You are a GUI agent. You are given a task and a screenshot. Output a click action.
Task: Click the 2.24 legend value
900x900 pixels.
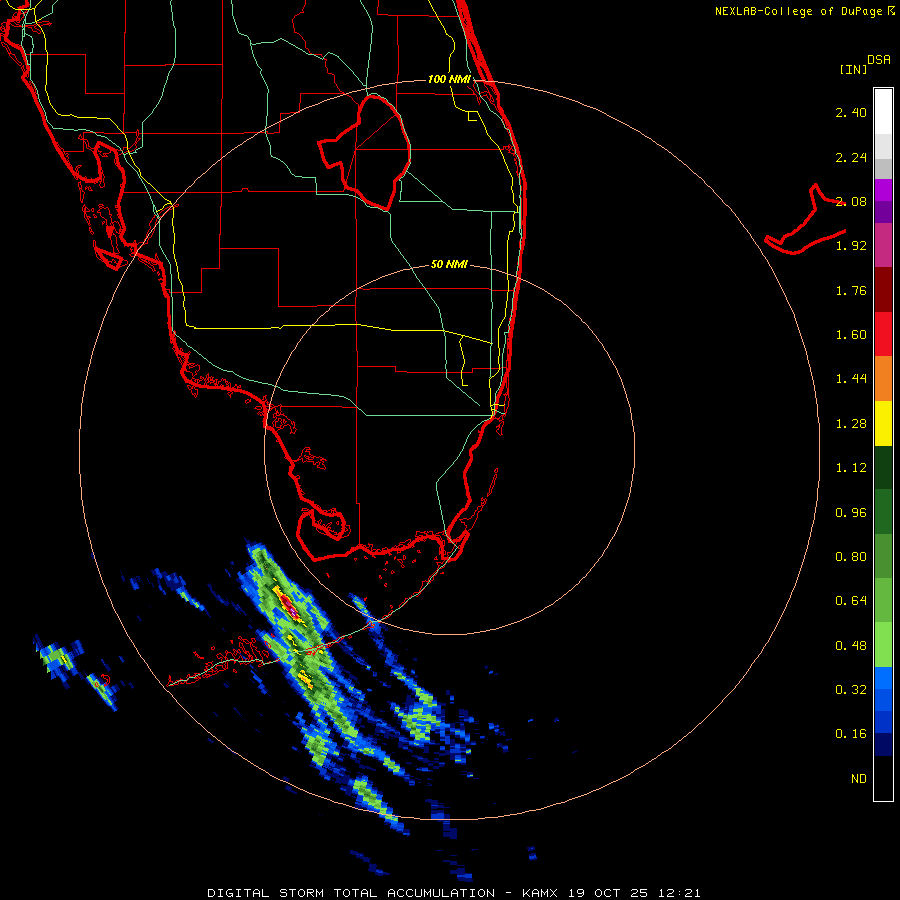(x=851, y=157)
